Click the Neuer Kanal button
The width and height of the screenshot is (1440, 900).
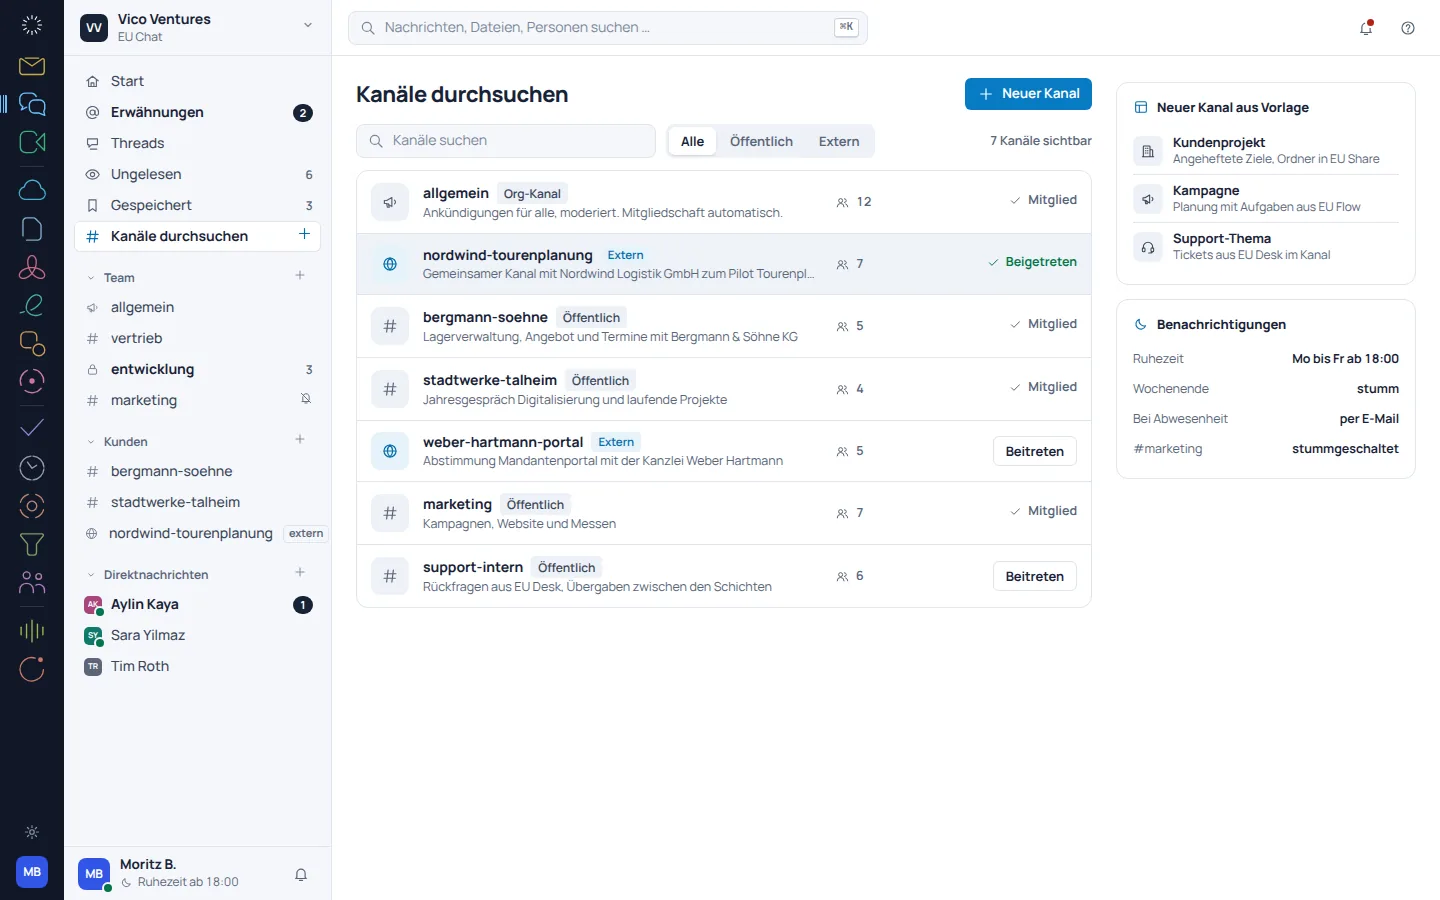click(1028, 93)
